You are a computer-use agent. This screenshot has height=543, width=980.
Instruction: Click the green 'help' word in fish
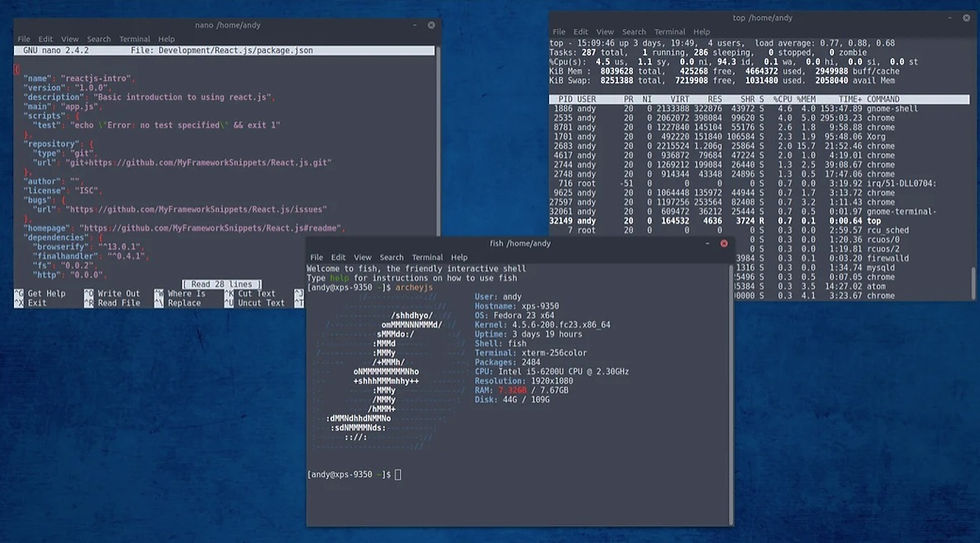pyautogui.click(x=339, y=278)
